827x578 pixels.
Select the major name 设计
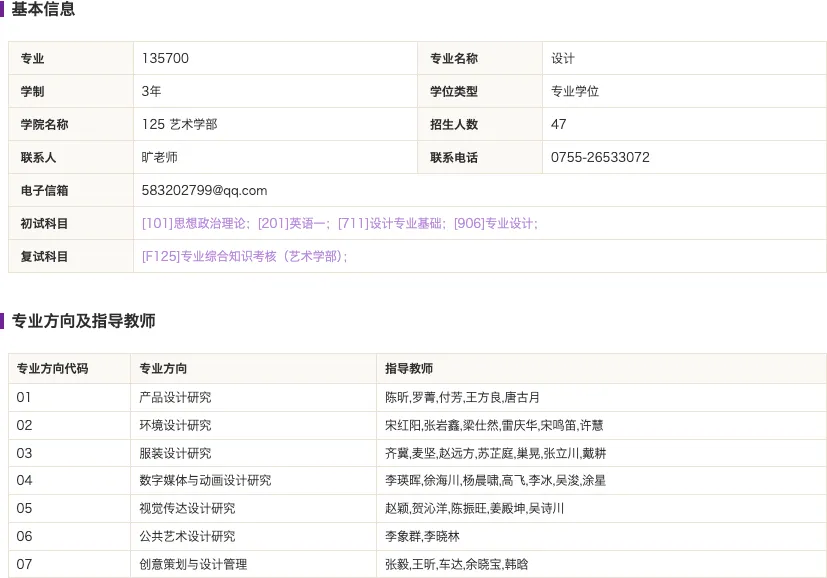coord(563,59)
